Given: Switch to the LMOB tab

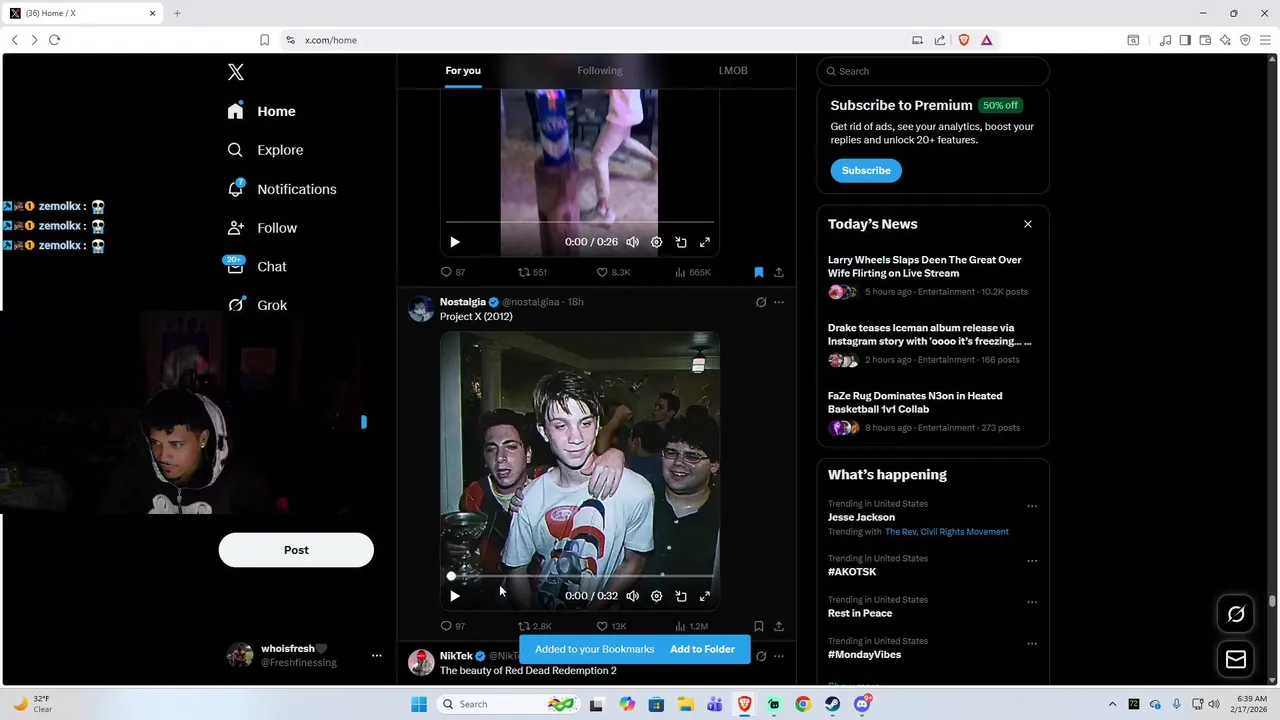Looking at the screenshot, I should coord(733,71).
